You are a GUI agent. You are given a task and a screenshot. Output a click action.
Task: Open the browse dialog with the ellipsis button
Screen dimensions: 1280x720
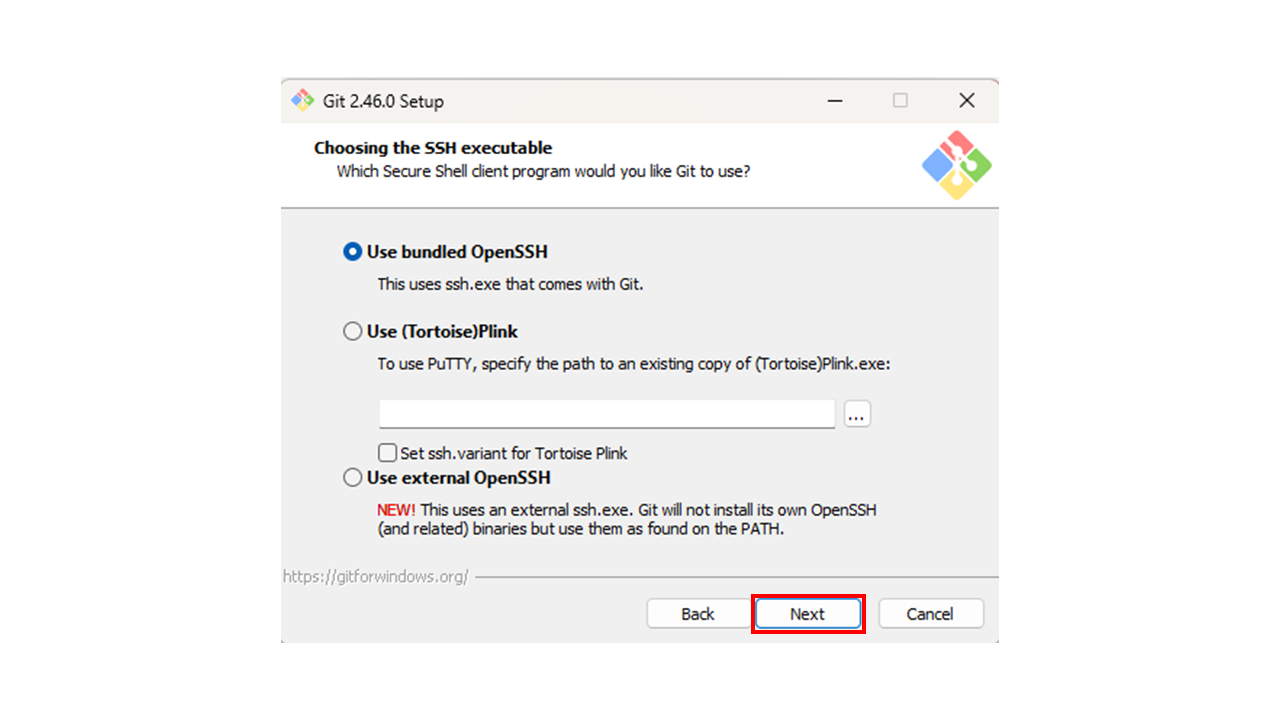857,413
